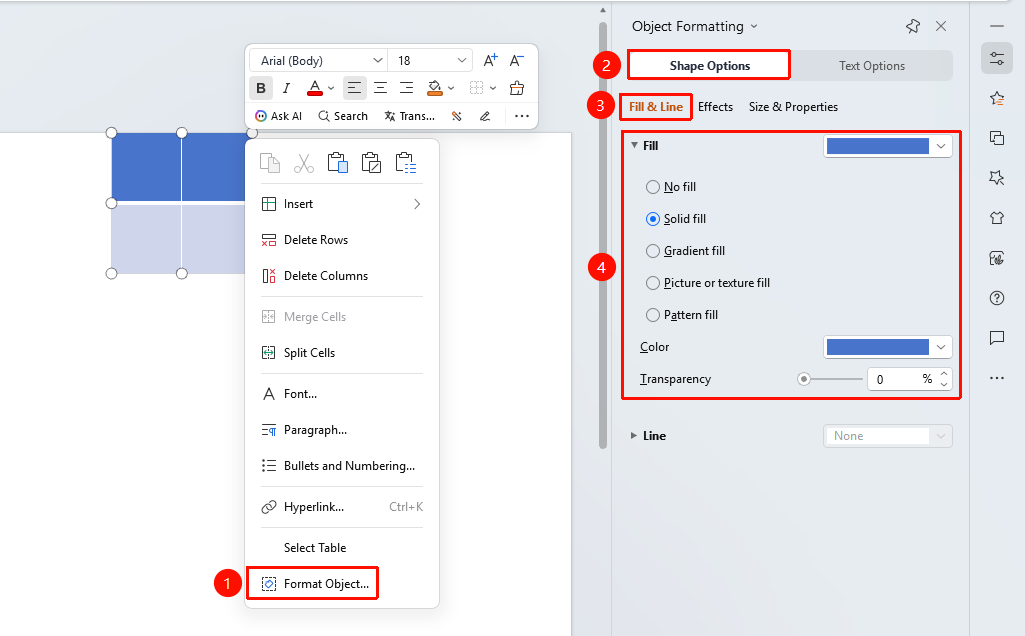Select the No fill radio button
The image size is (1025, 636).
pos(652,187)
